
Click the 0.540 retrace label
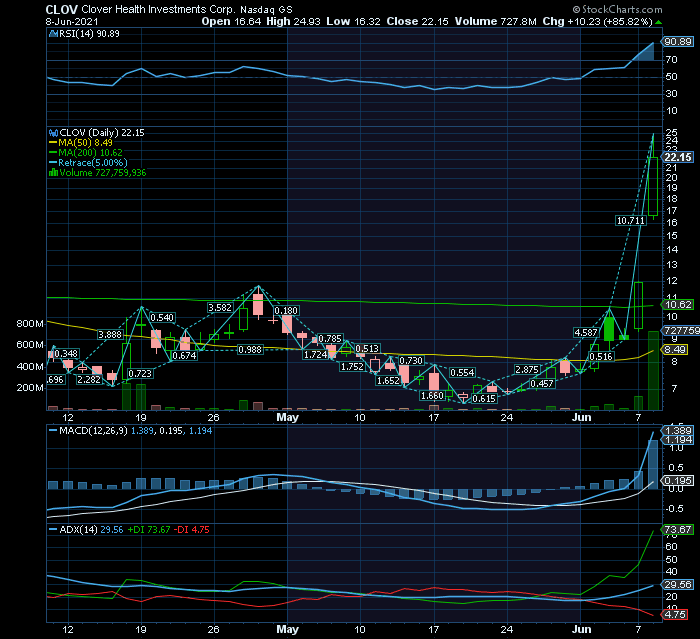pyautogui.click(x=162, y=317)
